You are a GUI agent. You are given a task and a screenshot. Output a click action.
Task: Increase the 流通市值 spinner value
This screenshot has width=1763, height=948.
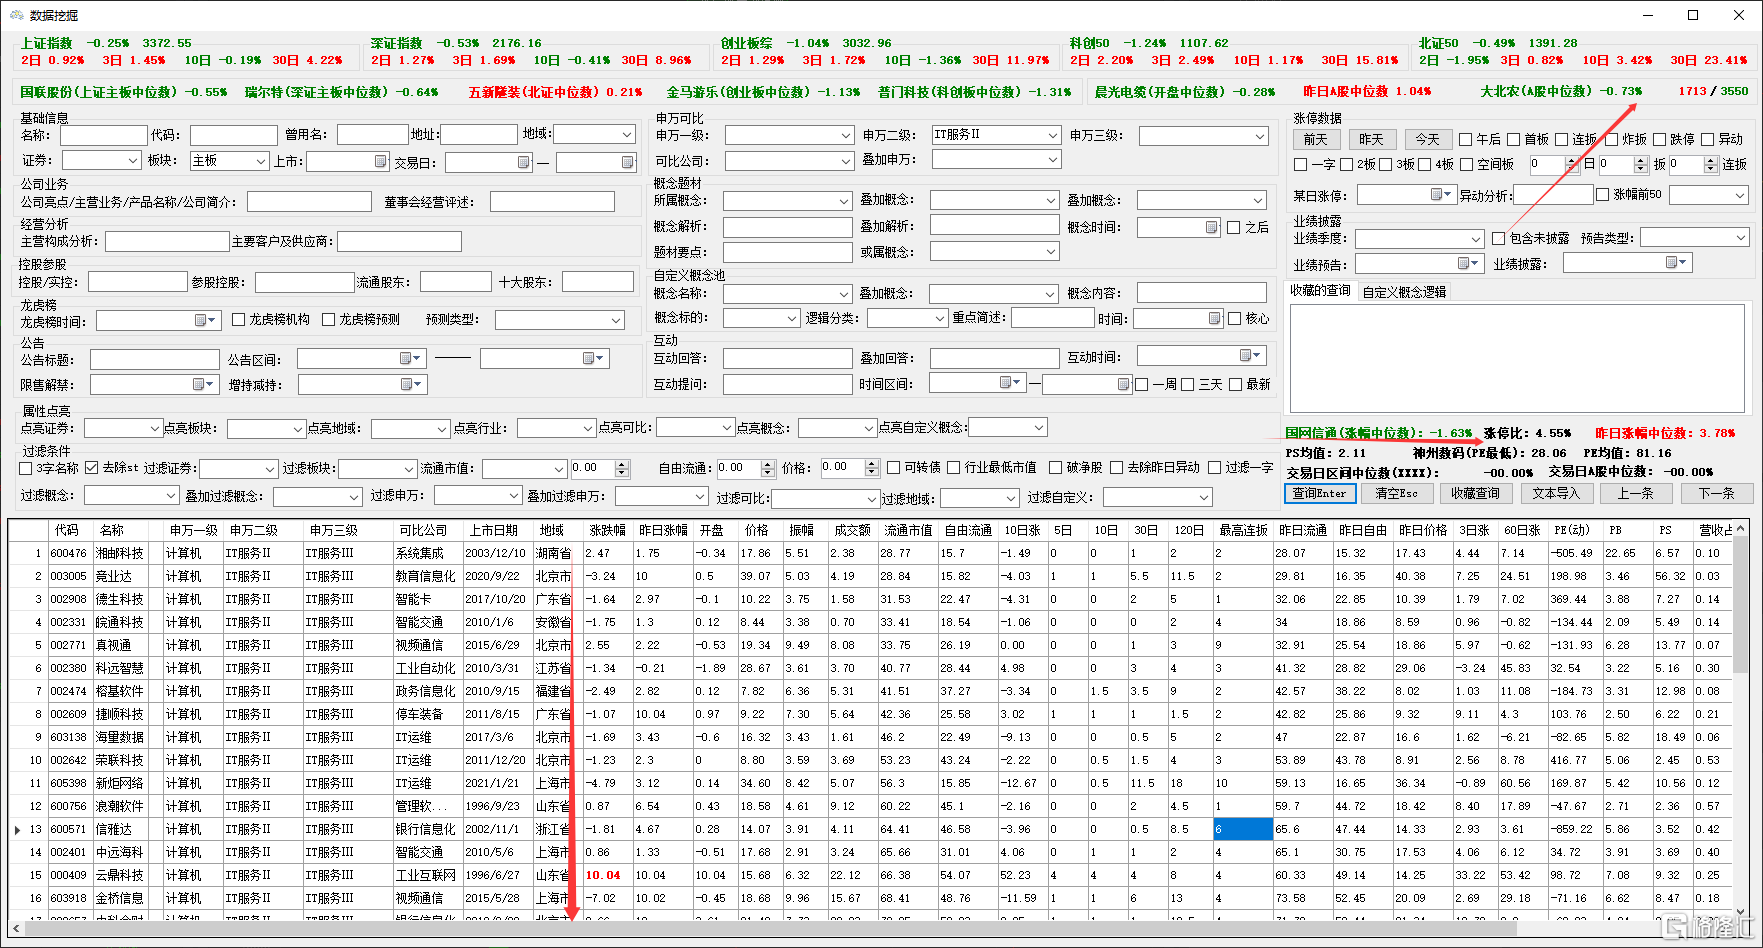click(x=622, y=464)
